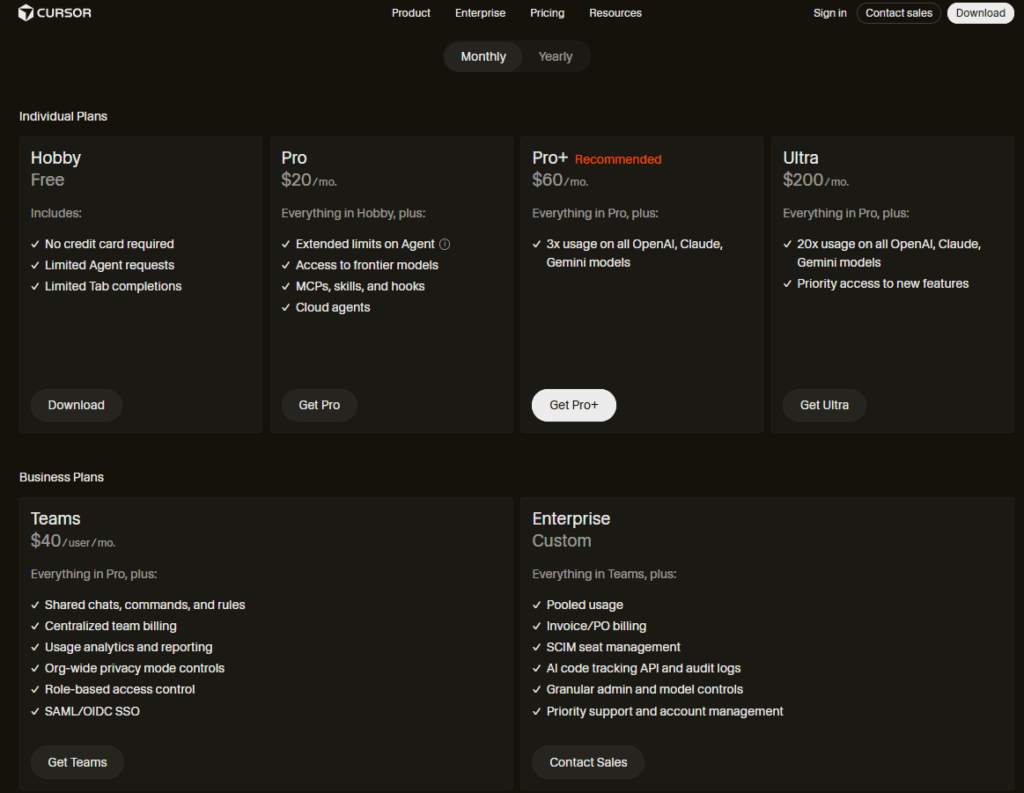1024x793 pixels.
Task: Click Get Pro+ on the recommended plan
Action: (x=573, y=405)
